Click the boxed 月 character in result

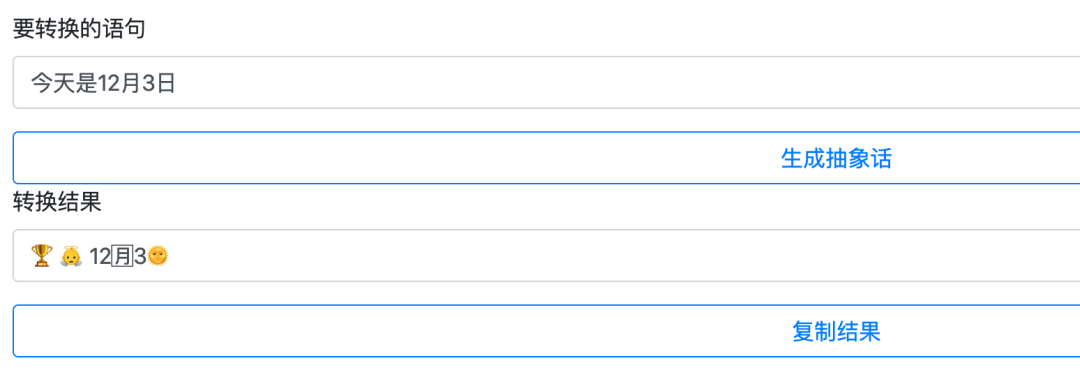(x=122, y=256)
